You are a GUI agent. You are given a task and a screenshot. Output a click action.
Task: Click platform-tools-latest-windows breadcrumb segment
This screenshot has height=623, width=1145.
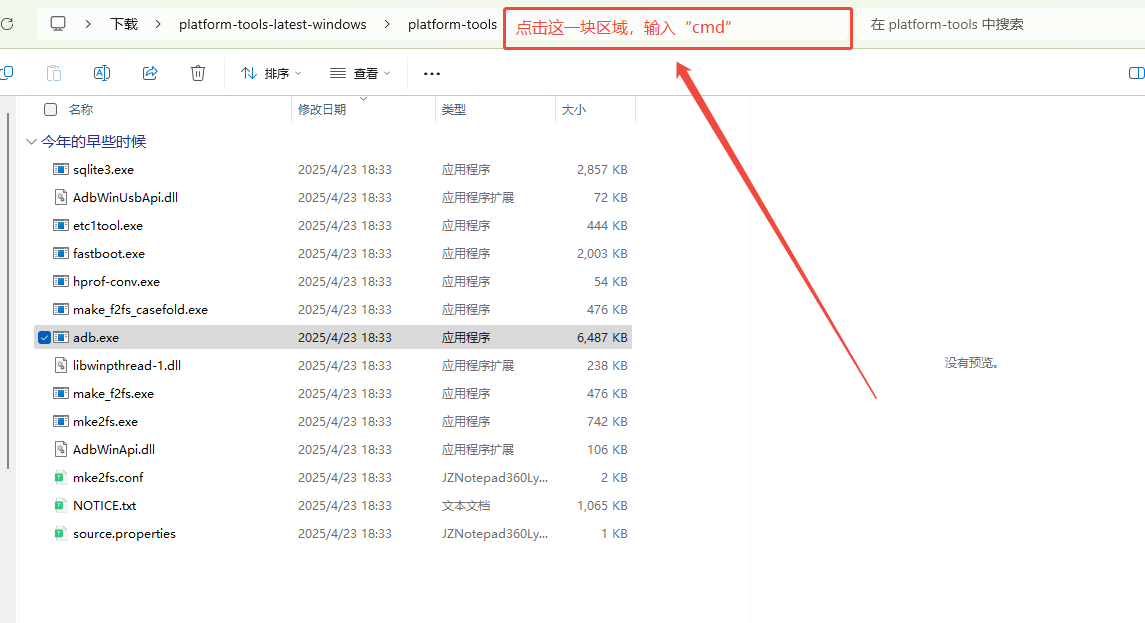[273, 24]
